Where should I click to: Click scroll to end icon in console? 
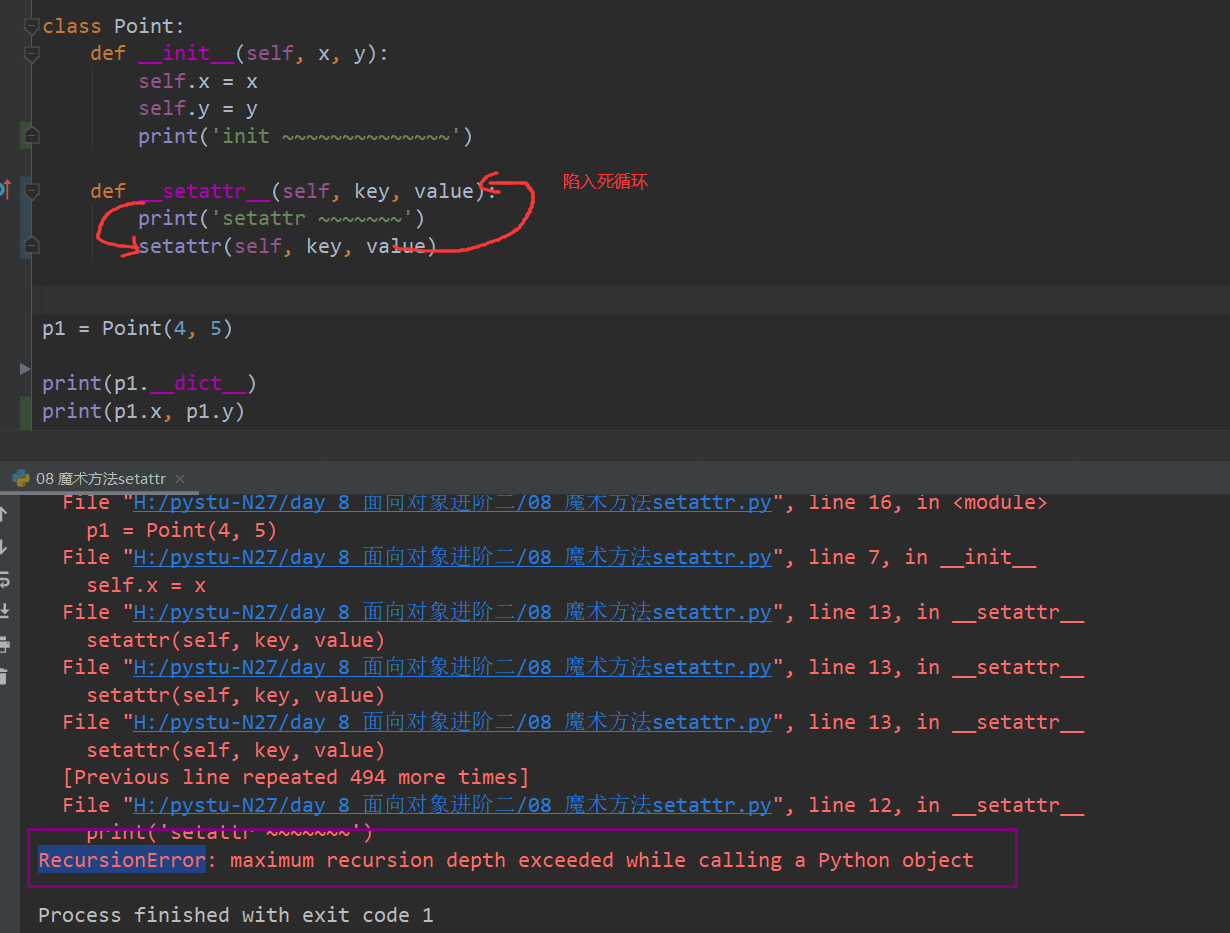[3, 611]
